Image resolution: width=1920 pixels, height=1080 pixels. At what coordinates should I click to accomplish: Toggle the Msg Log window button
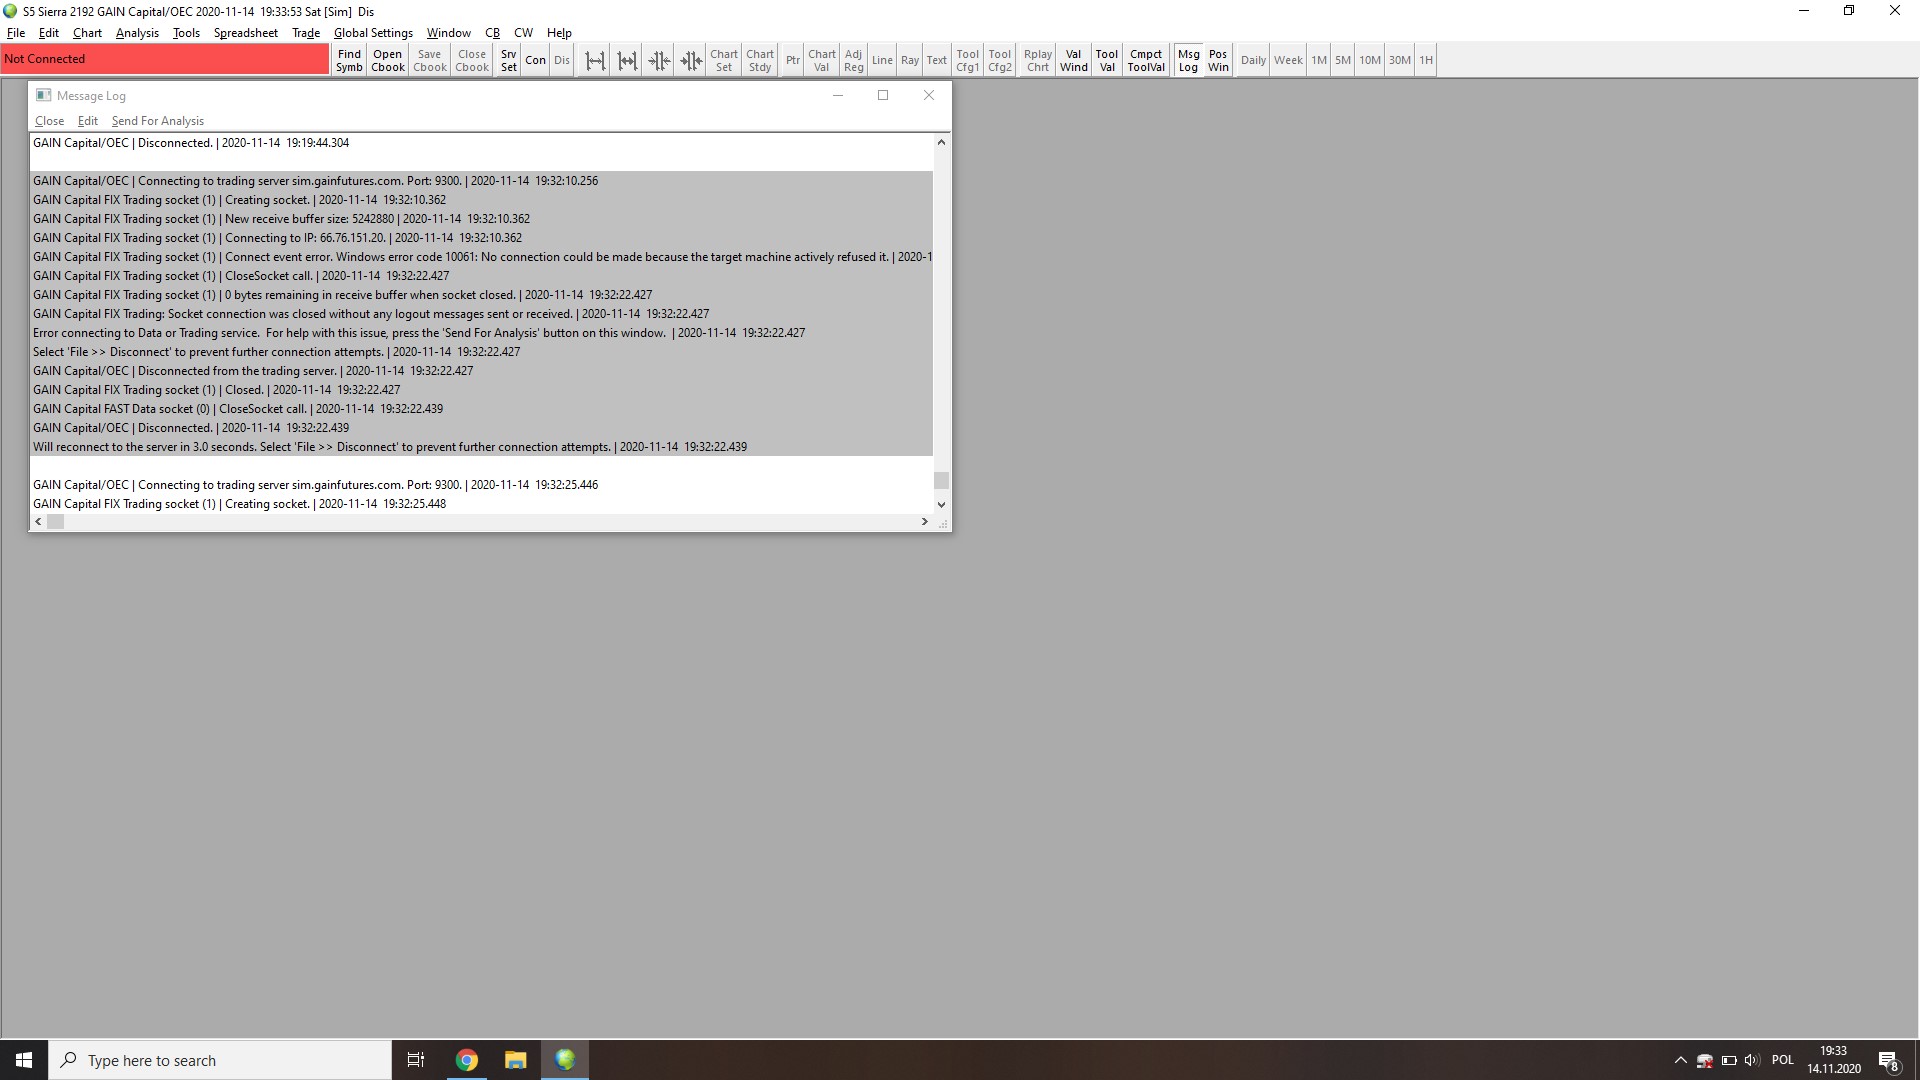point(1188,61)
